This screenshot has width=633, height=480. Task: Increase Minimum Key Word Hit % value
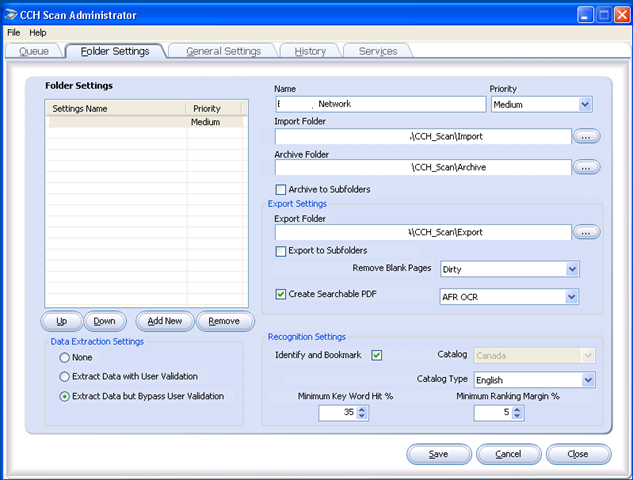coord(362,409)
